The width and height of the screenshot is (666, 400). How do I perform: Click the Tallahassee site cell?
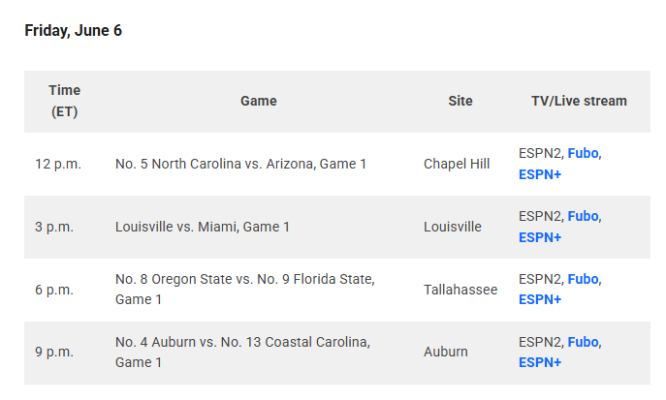[460, 290]
